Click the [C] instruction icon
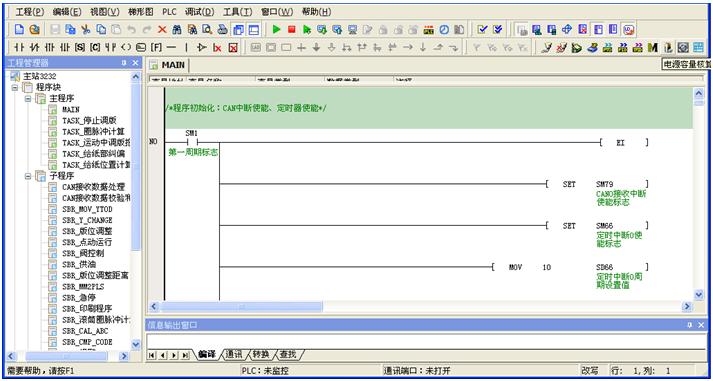 pos(95,47)
